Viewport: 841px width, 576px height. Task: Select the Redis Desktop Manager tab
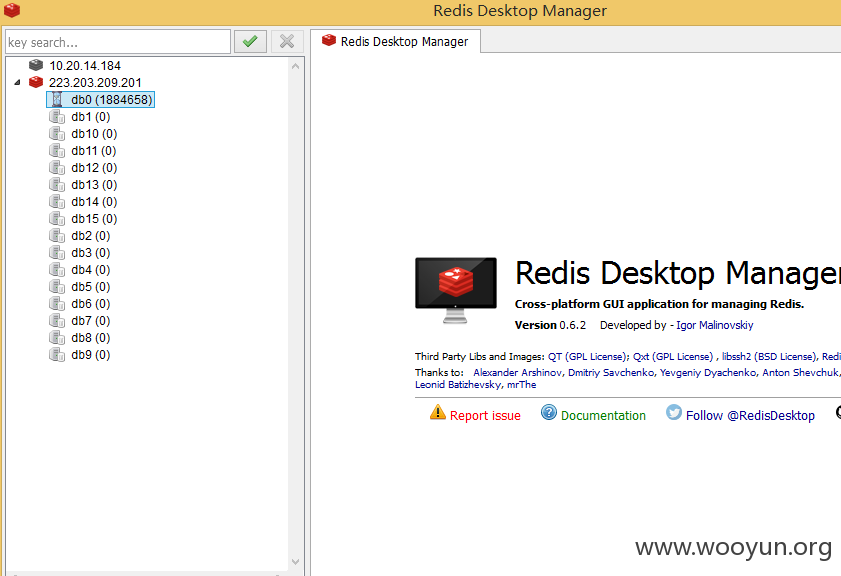tap(395, 41)
